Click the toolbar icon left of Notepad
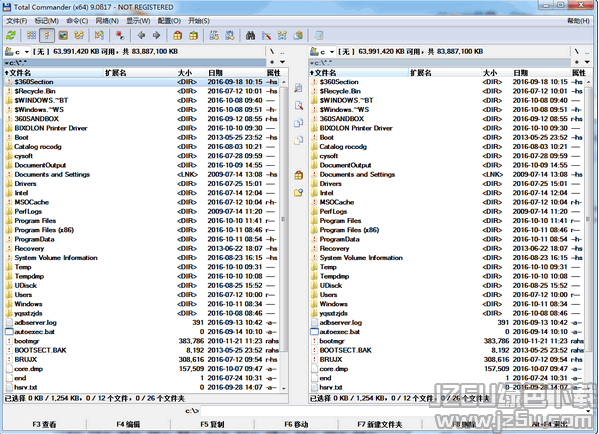Screen dimensions: 599x434 pyautogui.click(x=298, y=36)
